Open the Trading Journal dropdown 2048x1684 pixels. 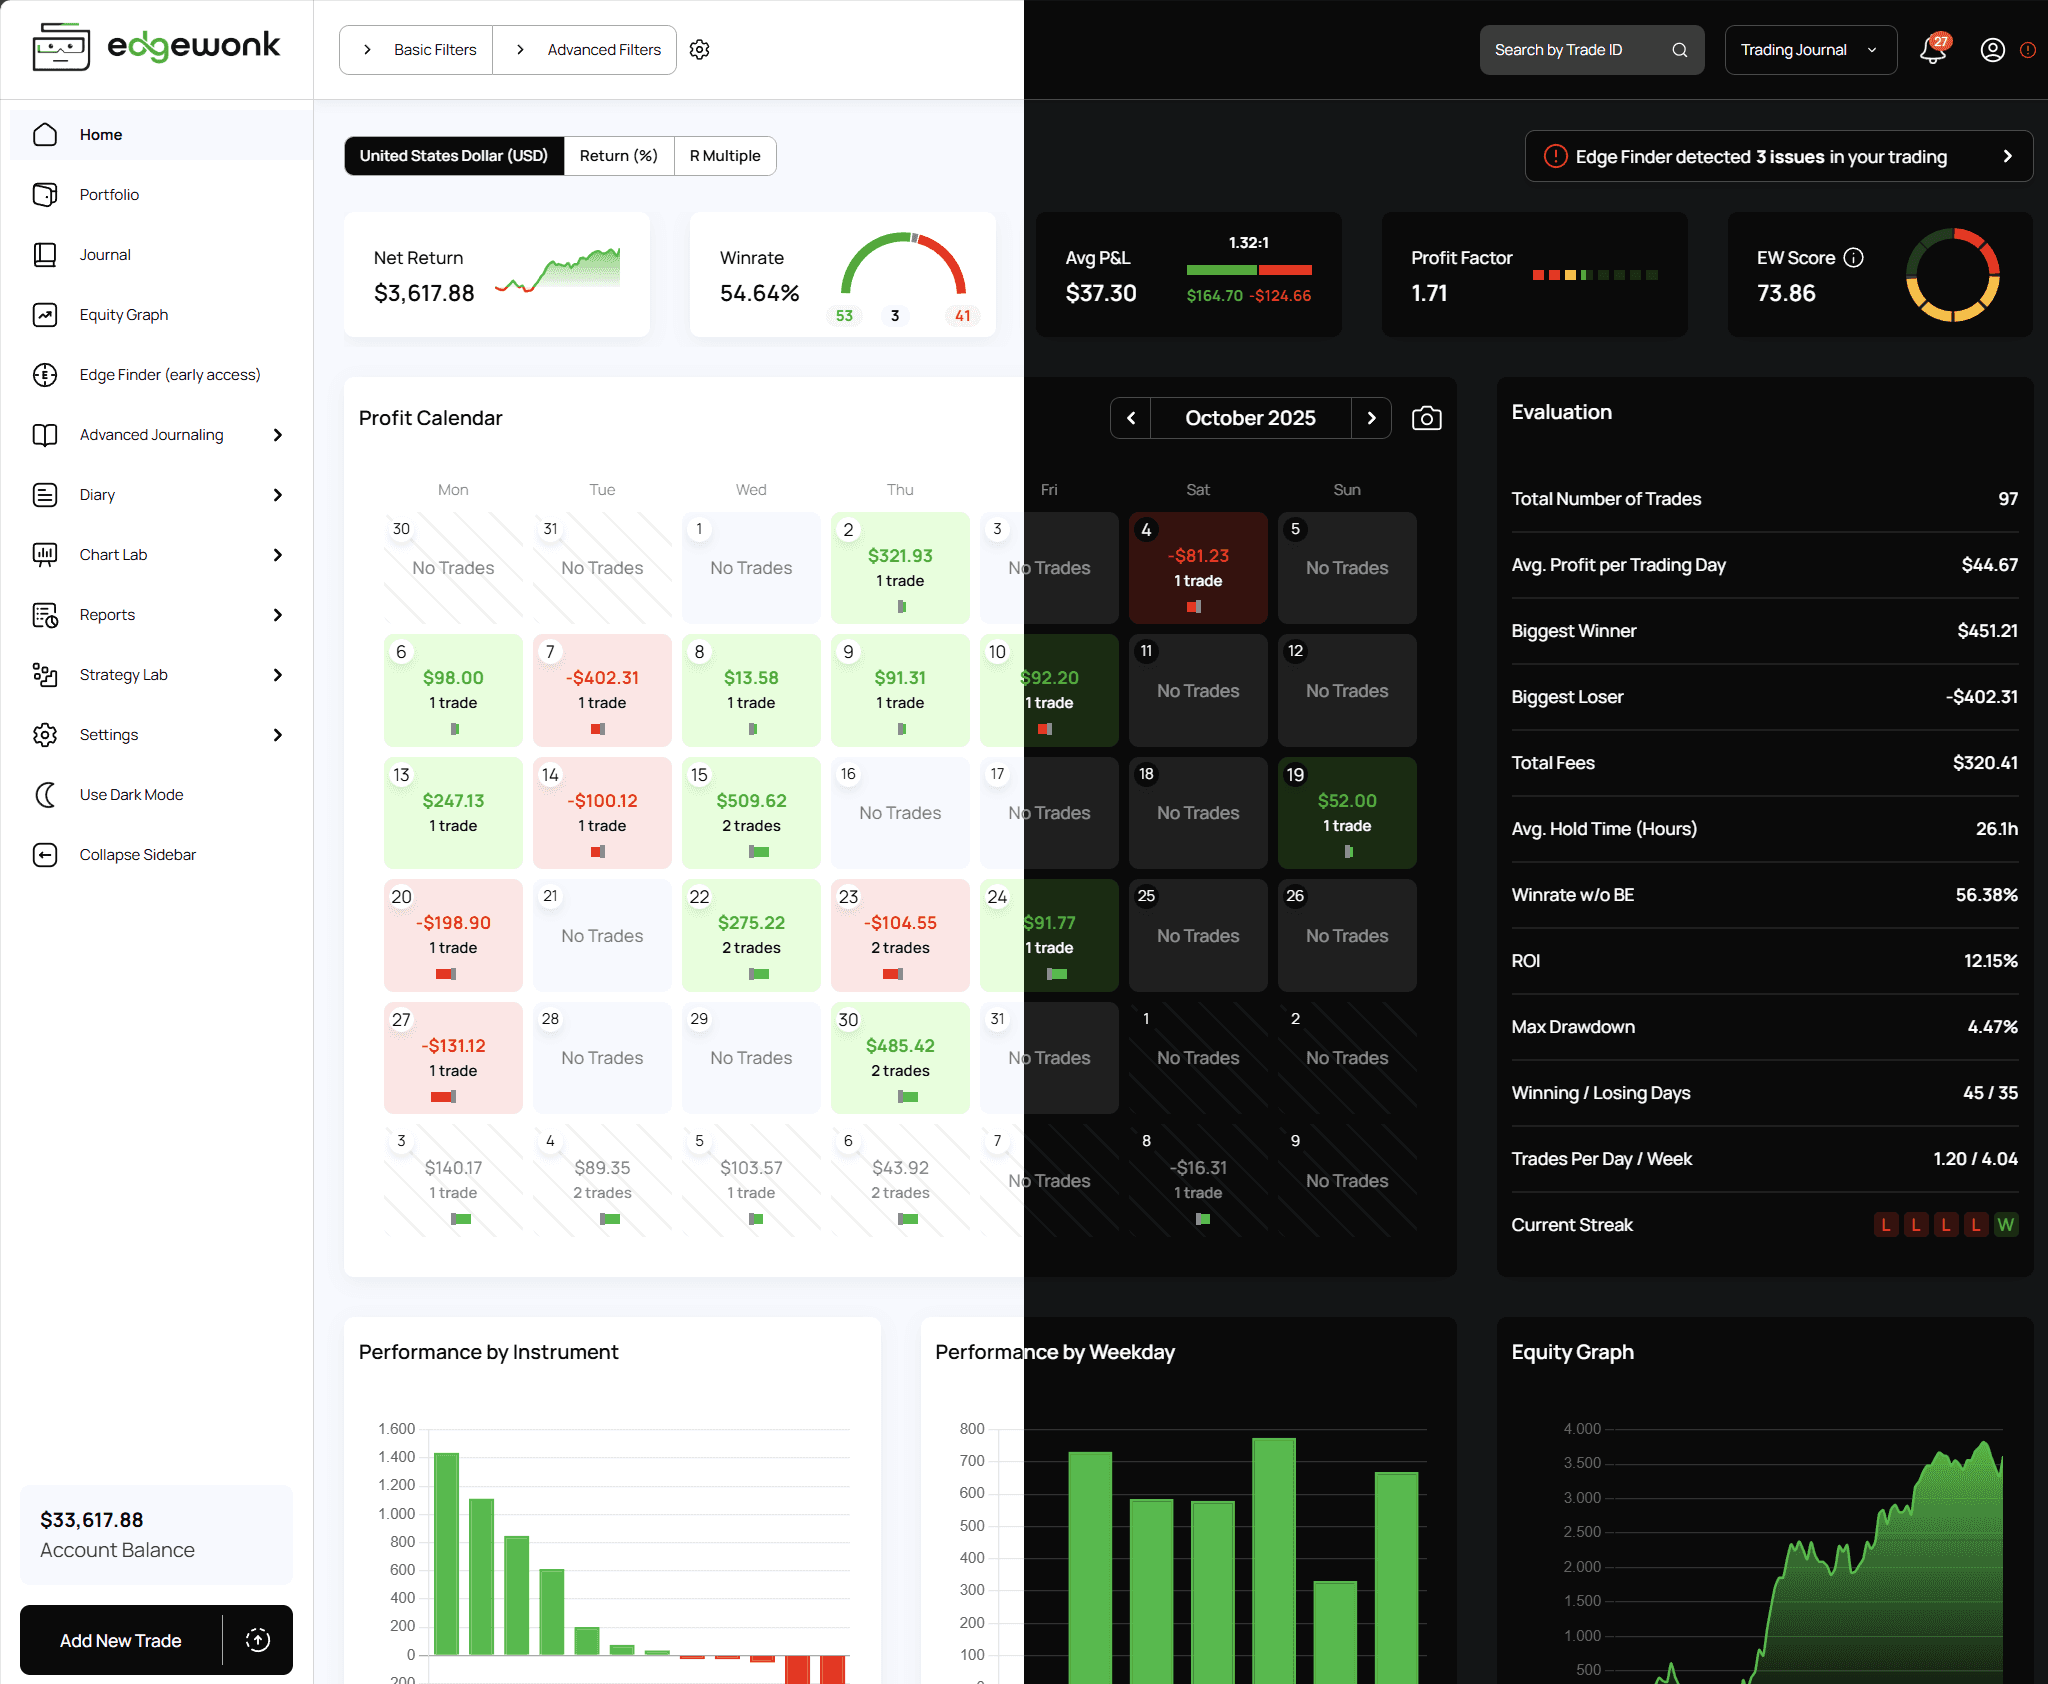point(1810,50)
